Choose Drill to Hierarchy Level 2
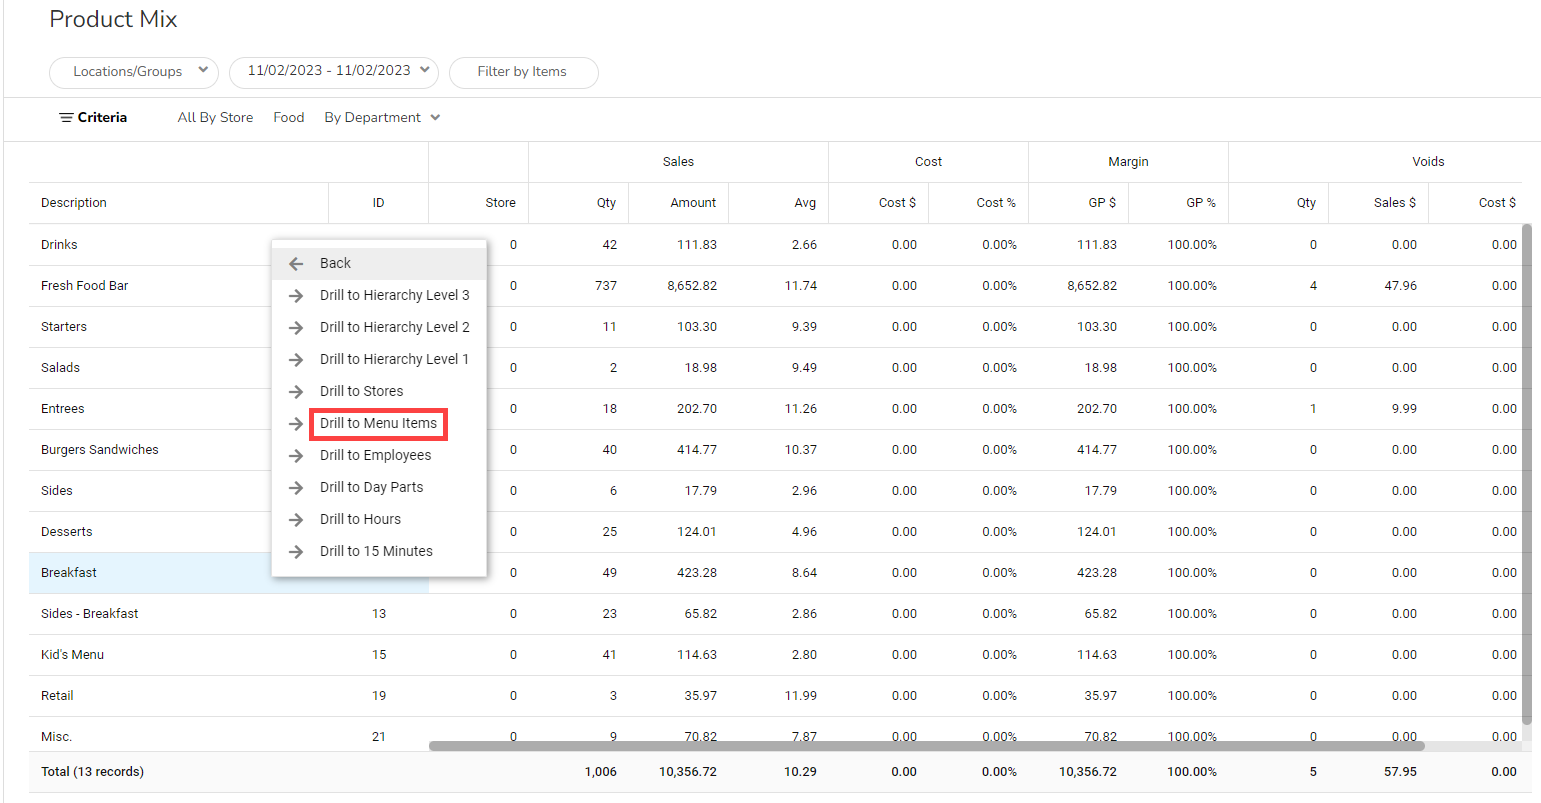Image resolution: width=1541 pixels, height=803 pixels. [394, 327]
